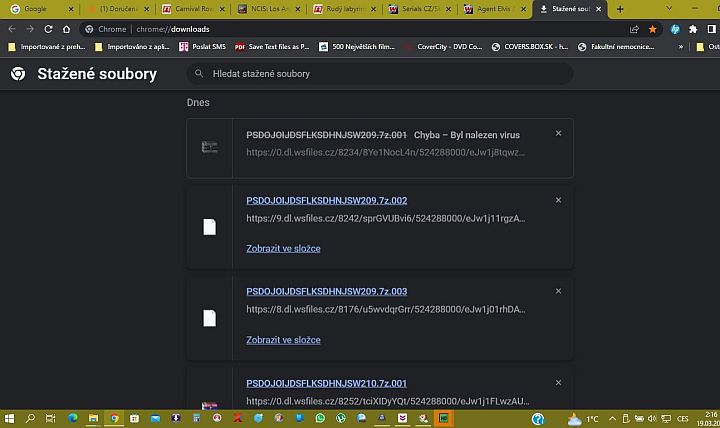Open WhatsApp from taskbar
The image size is (720, 428).
(x=320, y=418)
